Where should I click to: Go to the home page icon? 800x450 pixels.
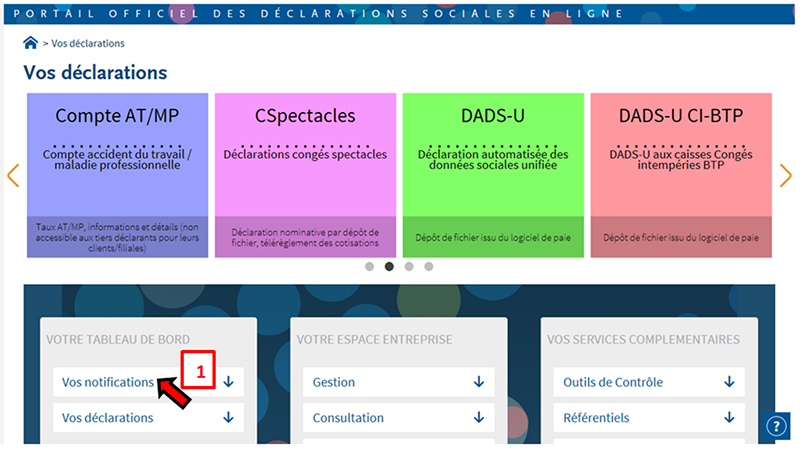coord(30,43)
